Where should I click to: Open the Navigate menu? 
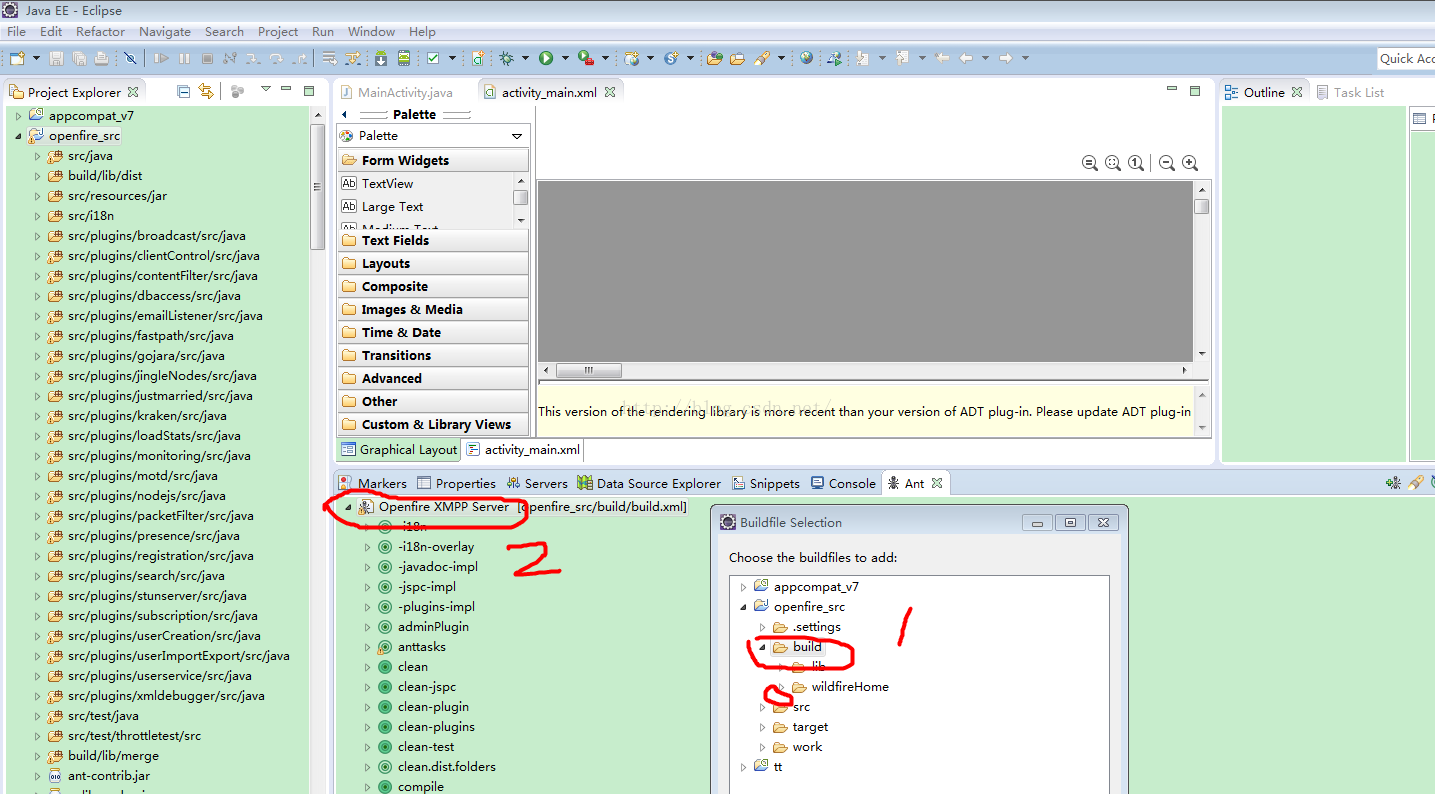(165, 31)
